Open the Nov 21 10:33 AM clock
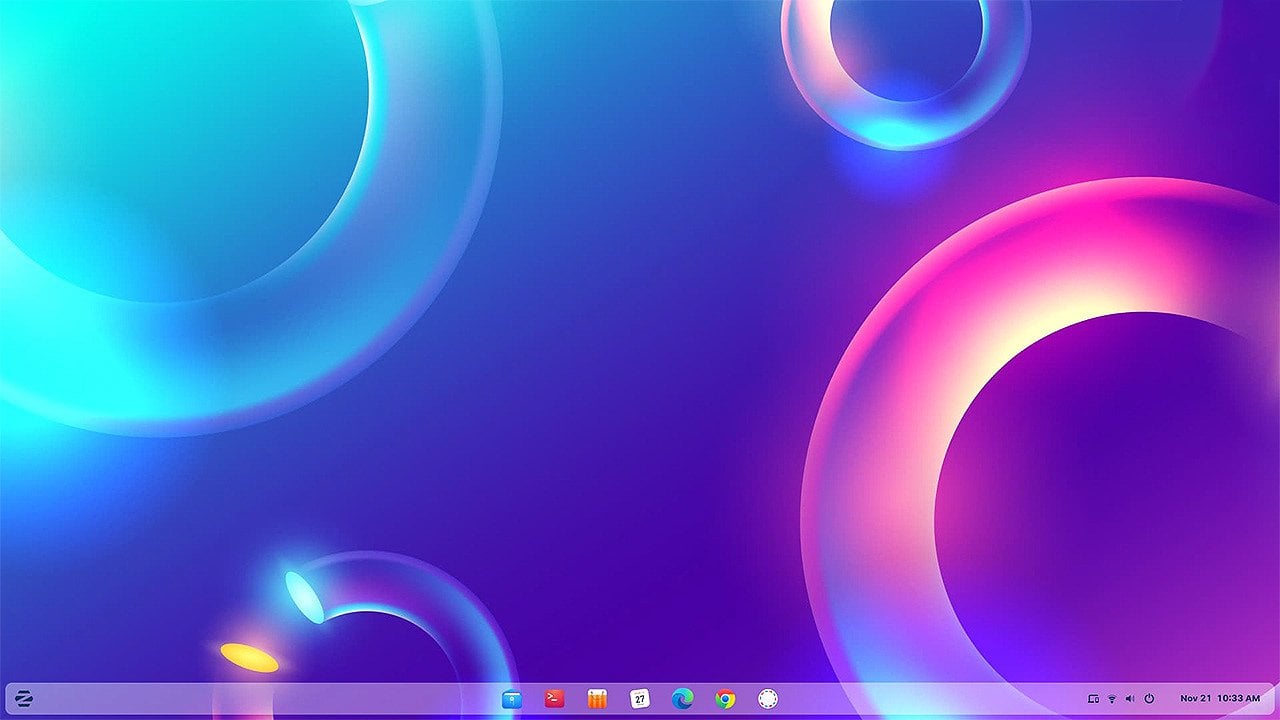 [1220, 698]
